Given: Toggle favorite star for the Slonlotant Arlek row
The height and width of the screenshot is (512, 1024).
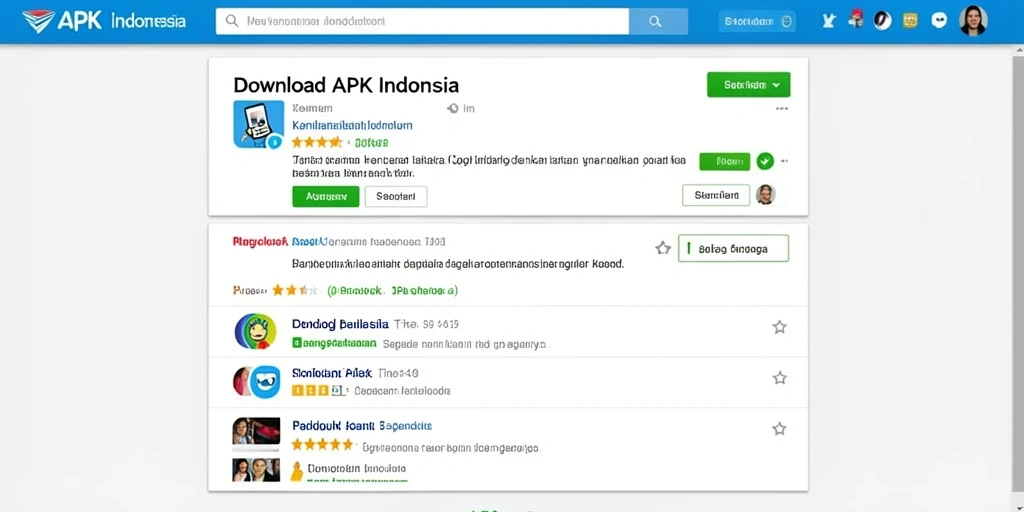Looking at the screenshot, I should click(x=779, y=377).
